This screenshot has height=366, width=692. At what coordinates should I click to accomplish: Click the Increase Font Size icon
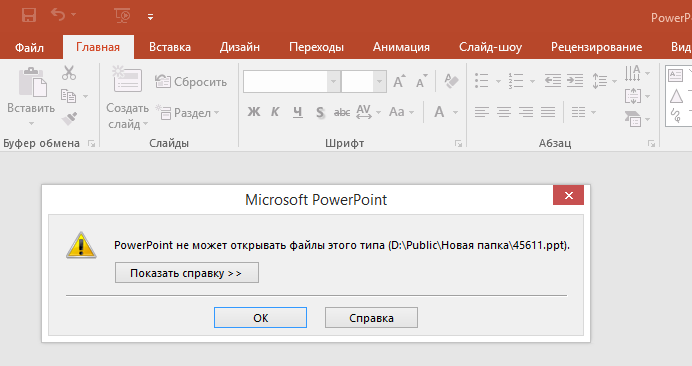(399, 81)
